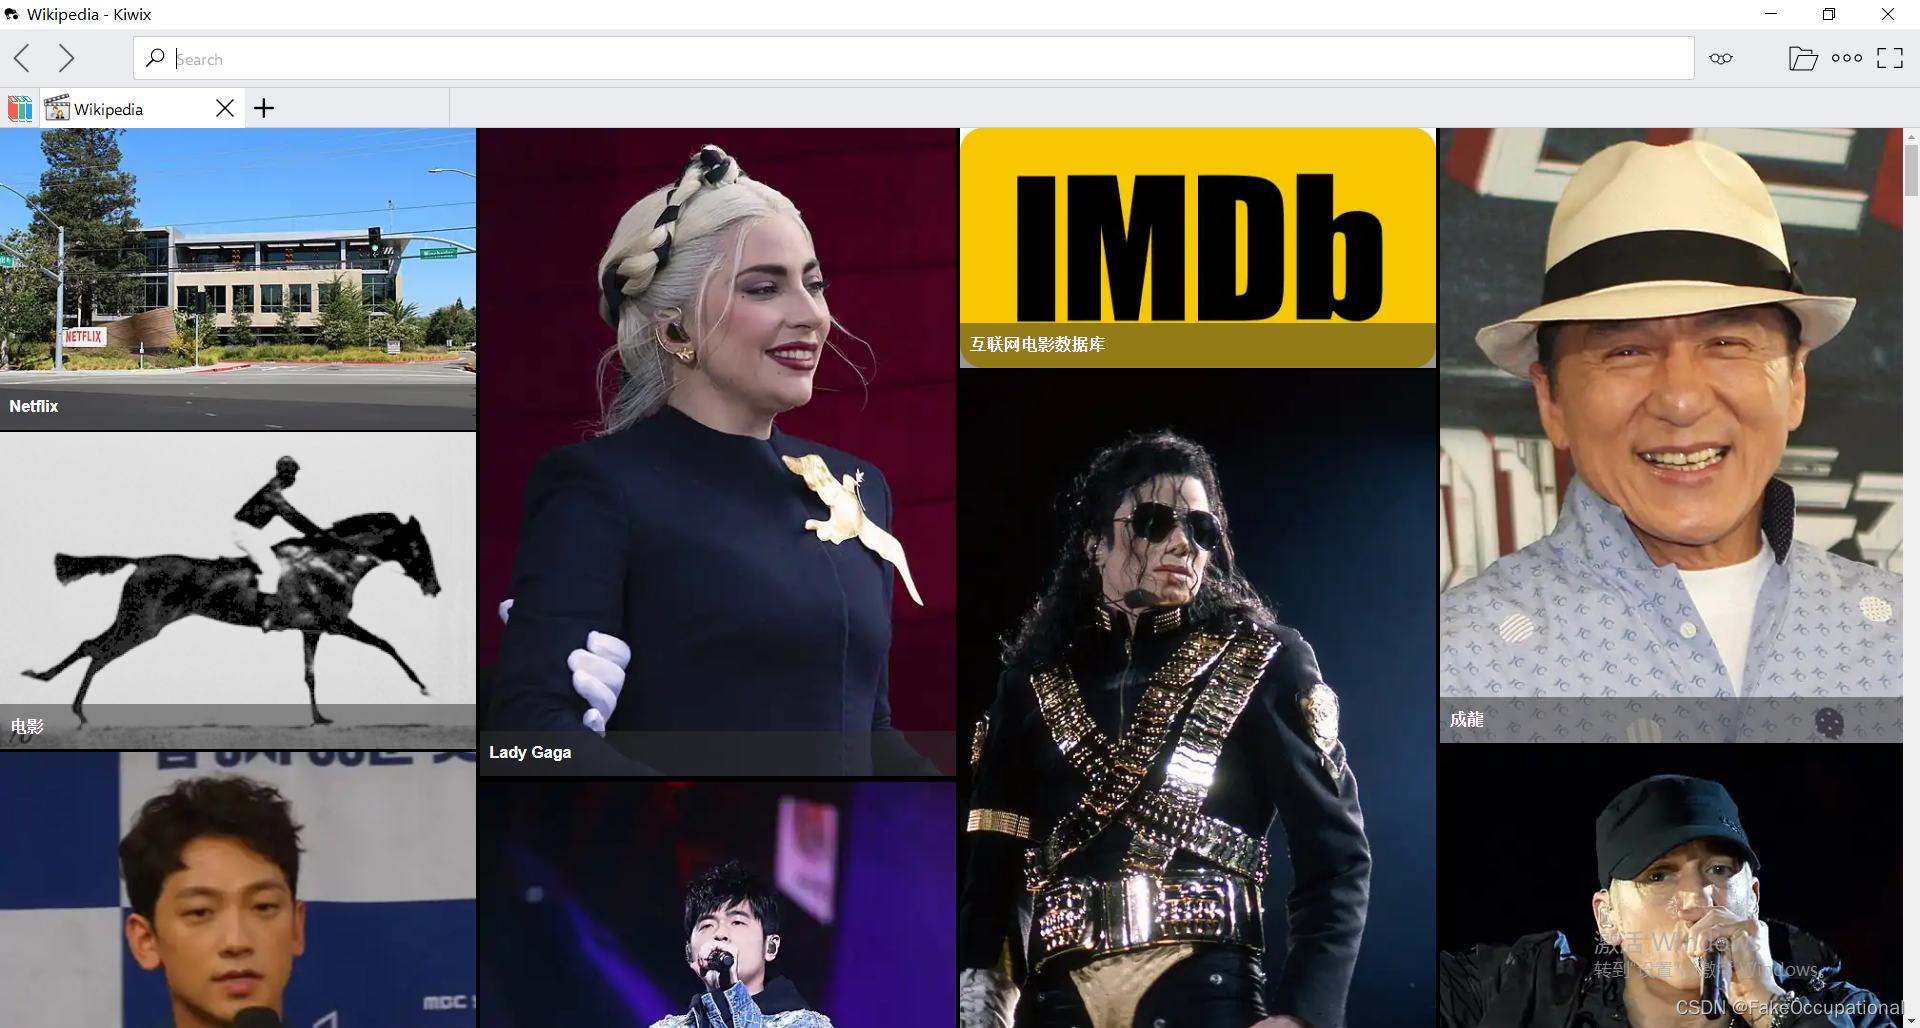
Task: Open the singer in blue jacket card
Action: [x=718, y=905]
